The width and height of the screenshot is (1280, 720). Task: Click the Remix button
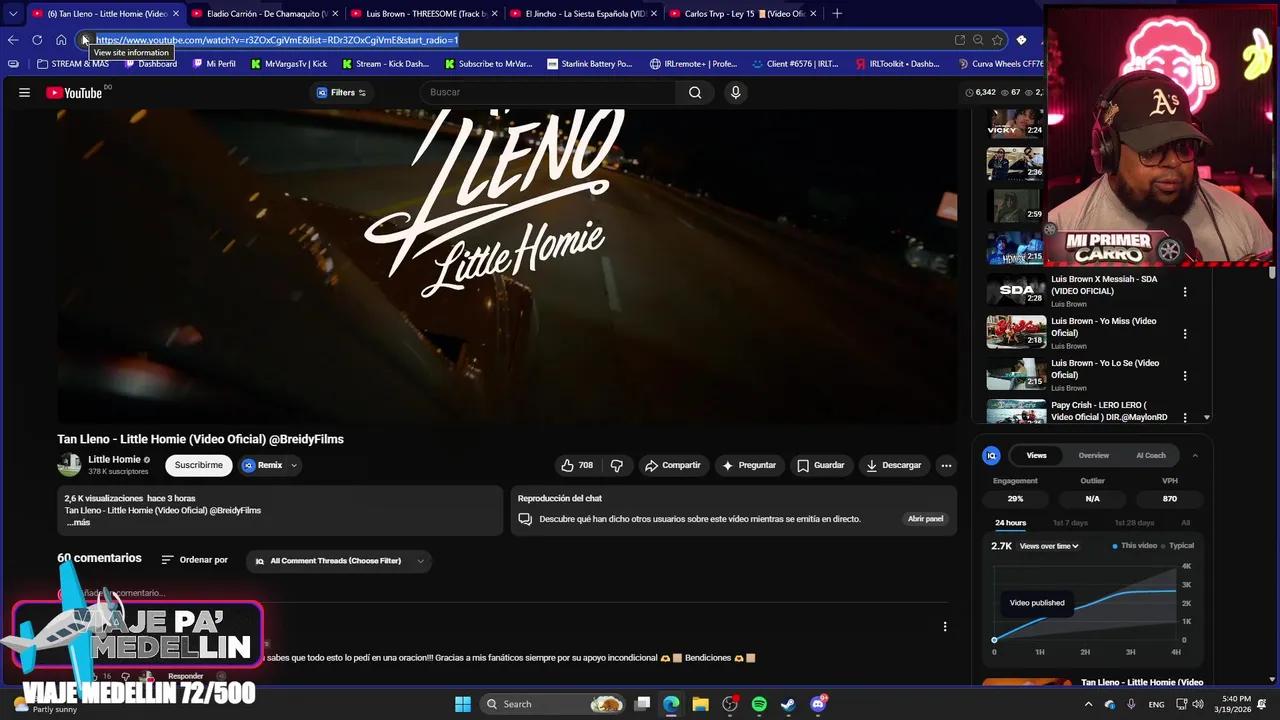click(x=263, y=465)
